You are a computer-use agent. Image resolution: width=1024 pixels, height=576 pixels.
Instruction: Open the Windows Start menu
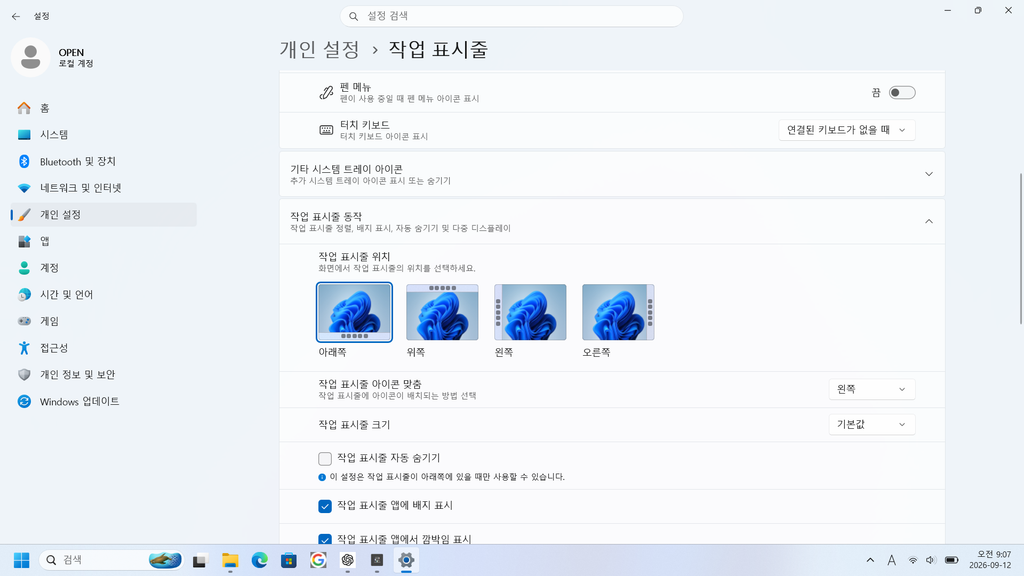(x=22, y=560)
